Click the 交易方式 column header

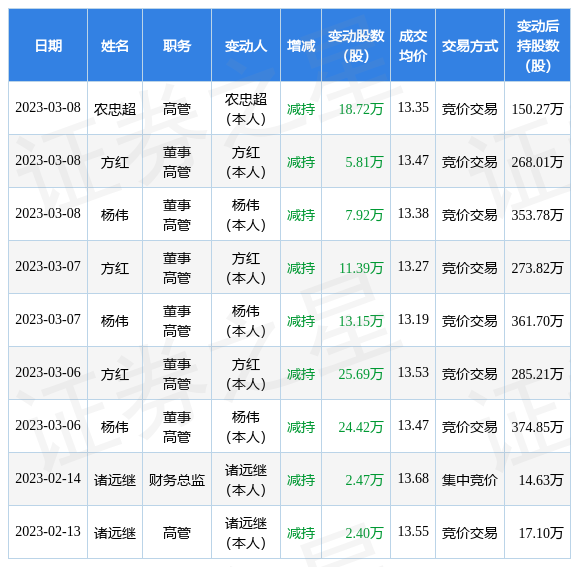470,46
